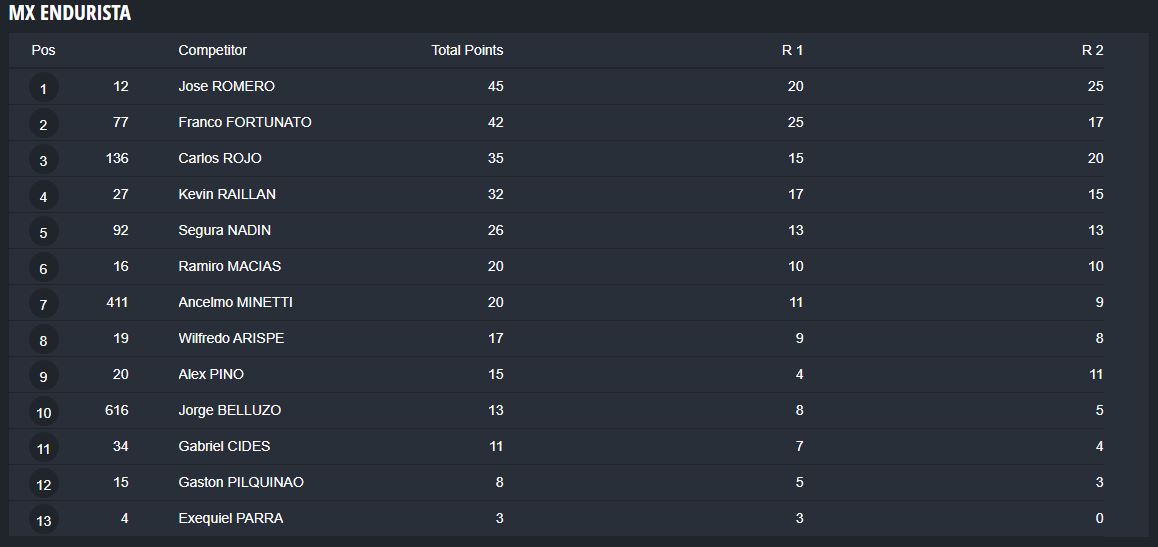The height and width of the screenshot is (547, 1158).
Task: Open competitor Jose ROMERO
Action: tap(227, 86)
